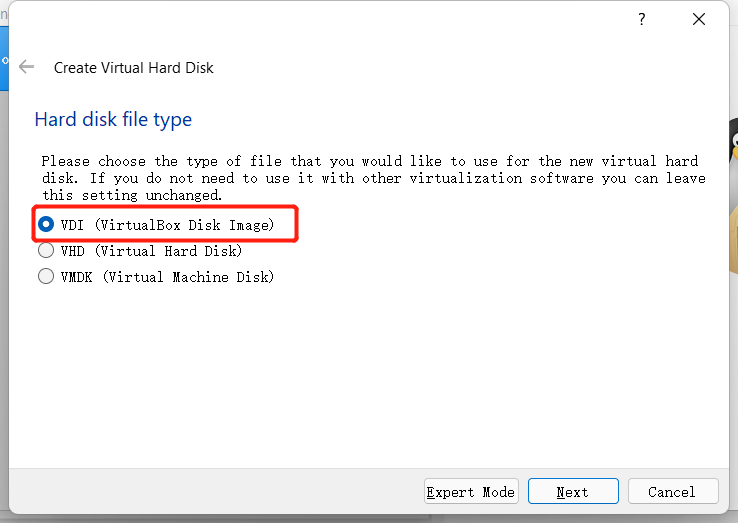Select the VDI radio button
The image size is (738, 523).
click(x=46, y=225)
